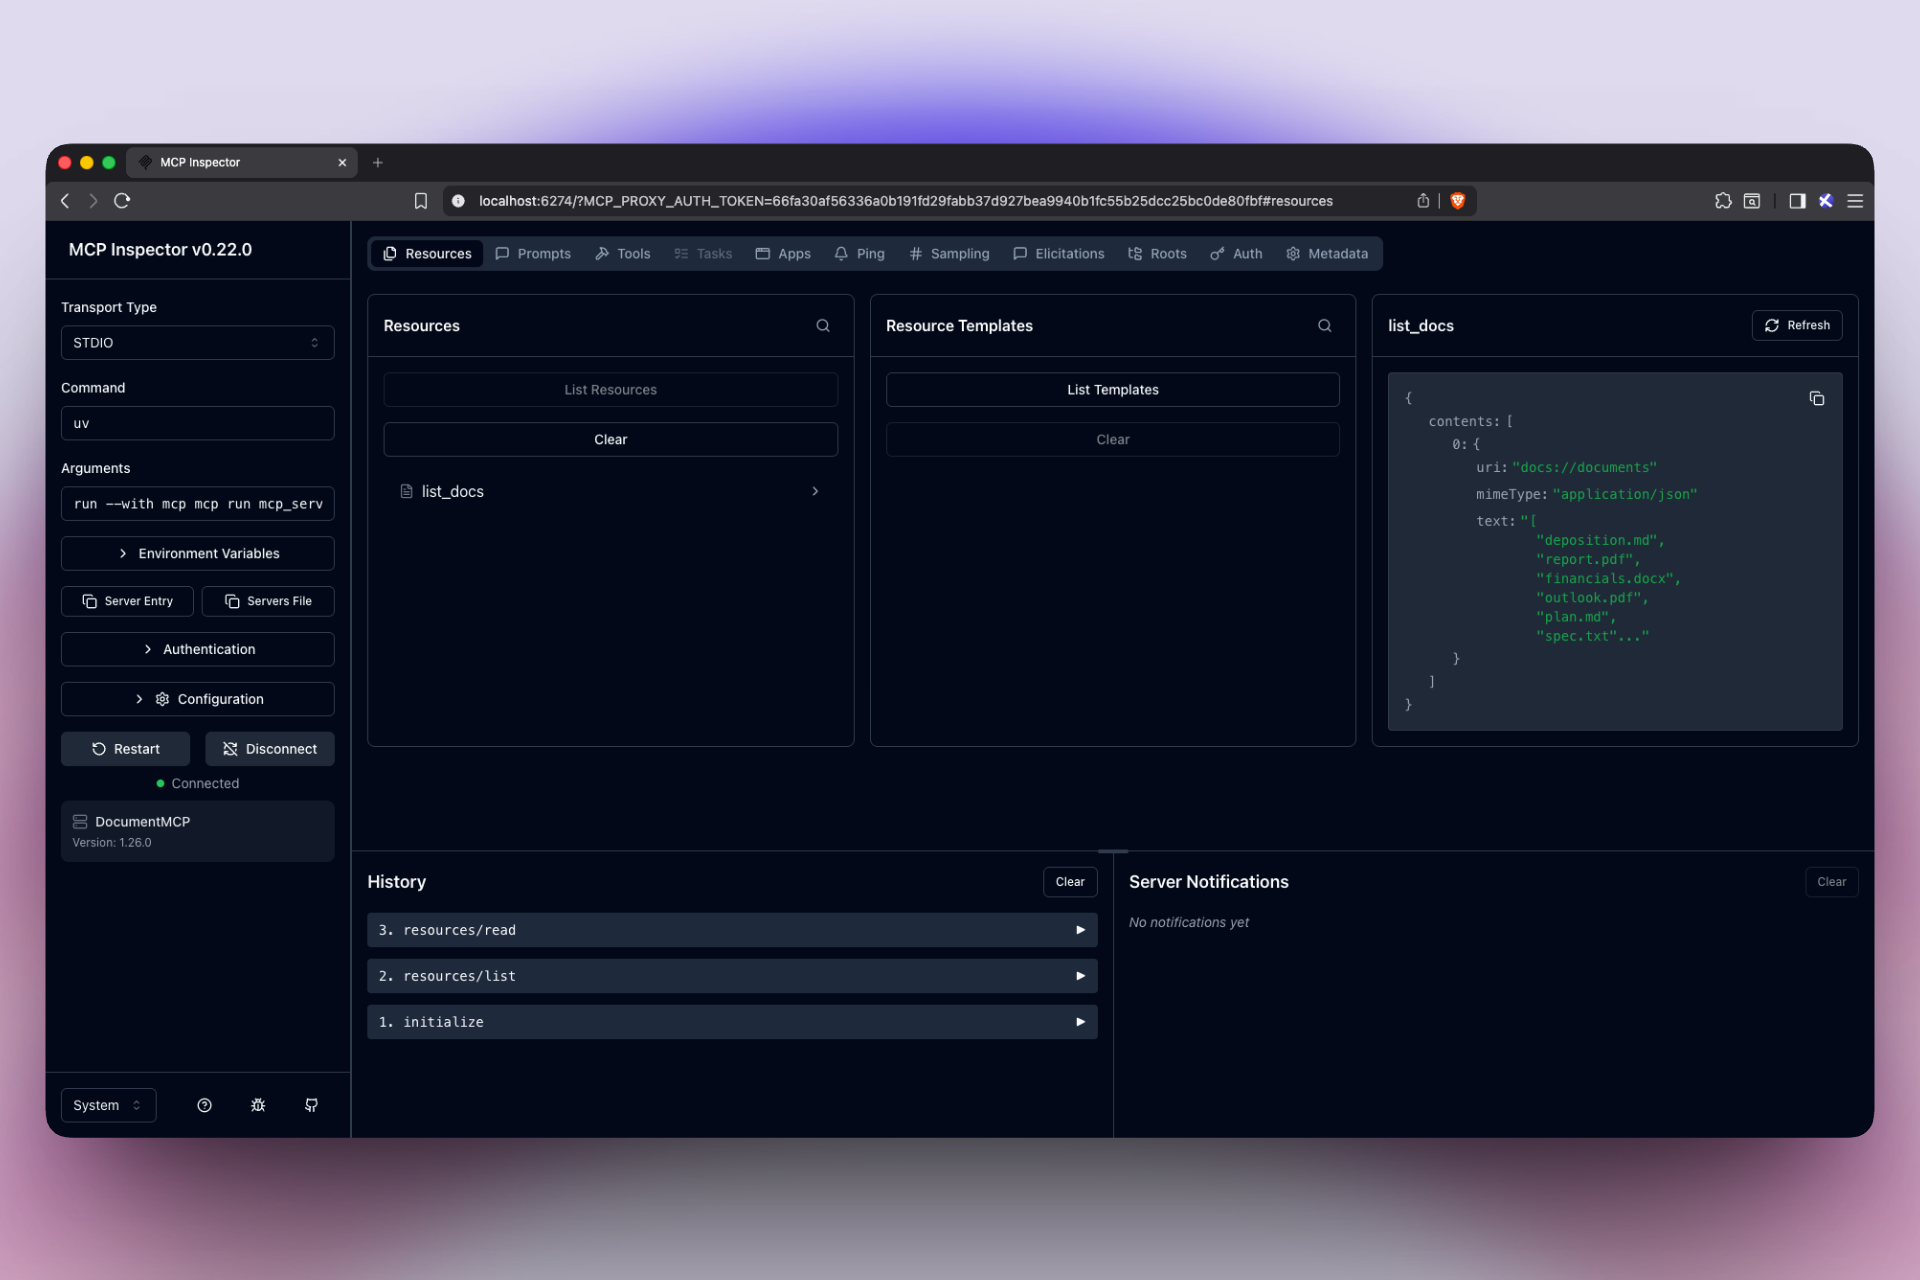Open the GitHub icon in sidebar footer

pyautogui.click(x=311, y=1105)
